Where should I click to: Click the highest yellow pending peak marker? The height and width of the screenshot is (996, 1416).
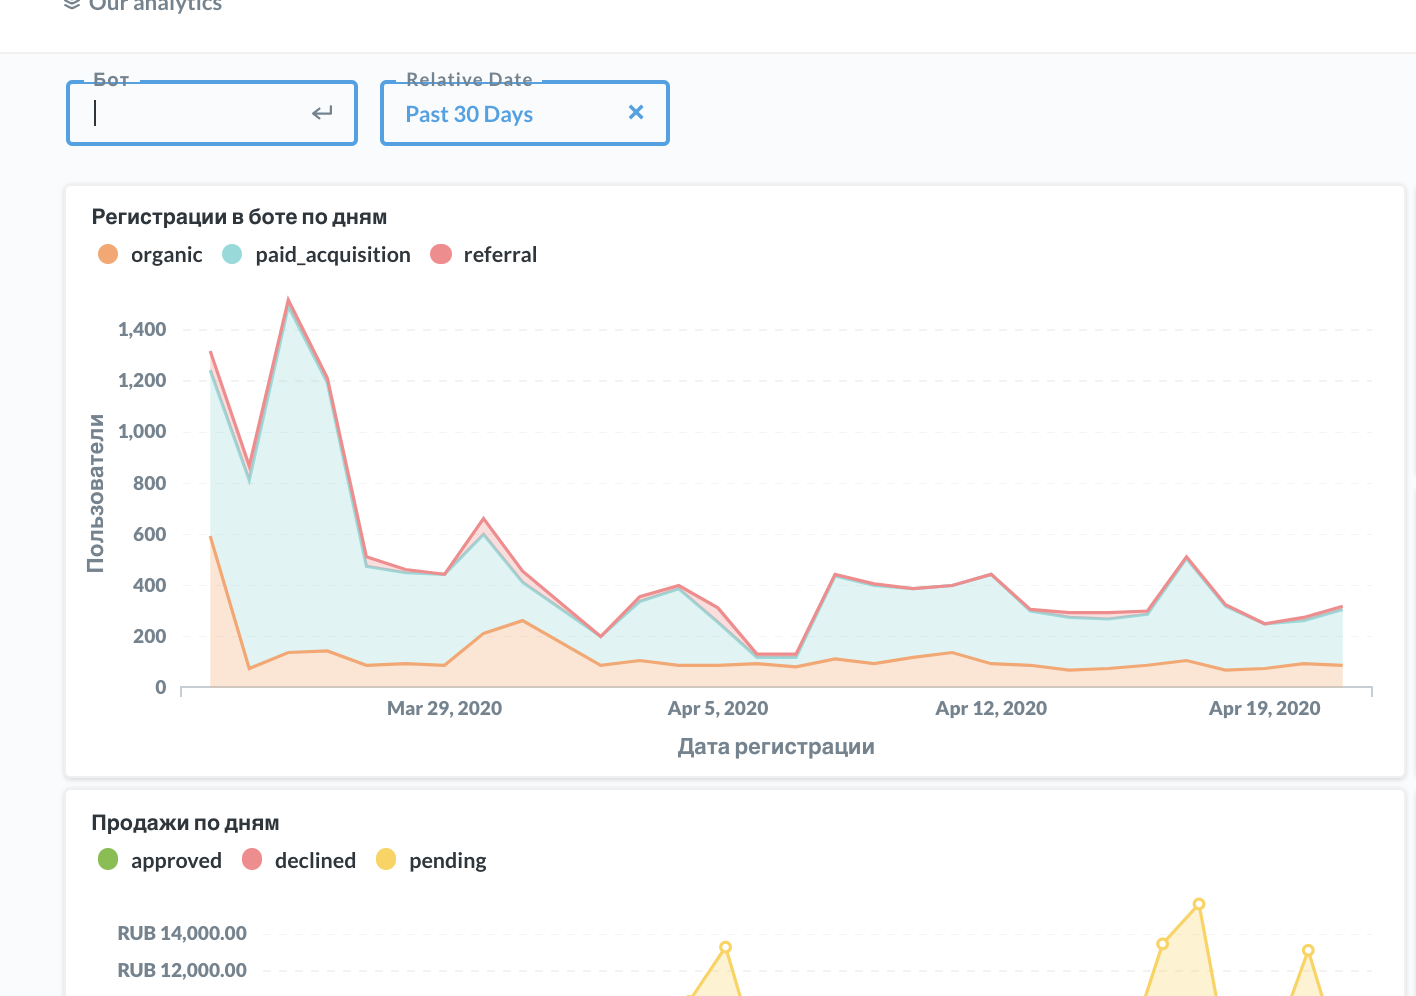pyautogui.click(x=1198, y=904)
